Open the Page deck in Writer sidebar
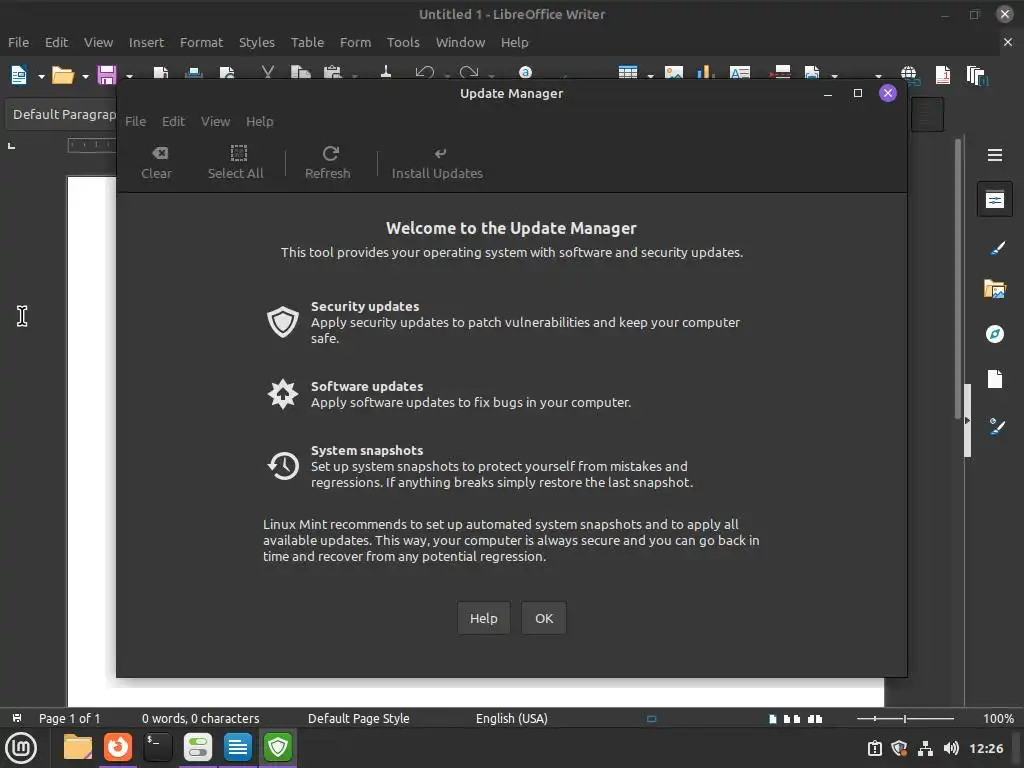Image resolution: width=1024 pixels, height=768 pixels. click(x=995, y=379)
